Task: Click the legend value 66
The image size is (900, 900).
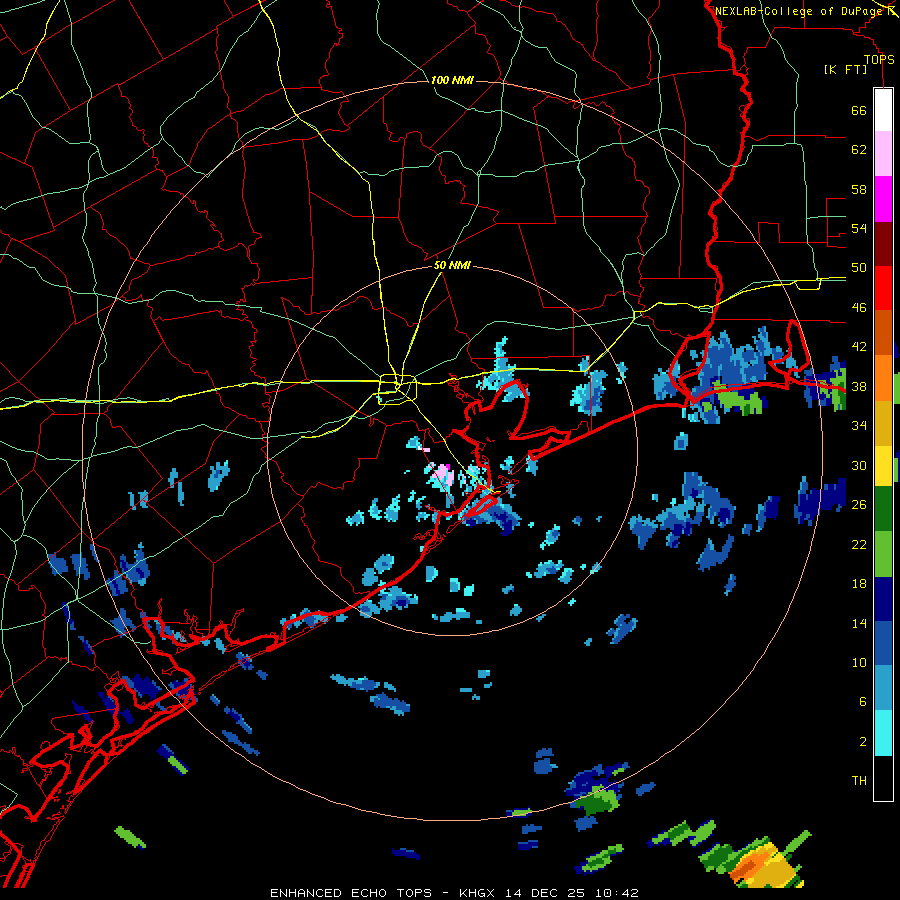Action: pyautogui.click(x=859, y=111)
